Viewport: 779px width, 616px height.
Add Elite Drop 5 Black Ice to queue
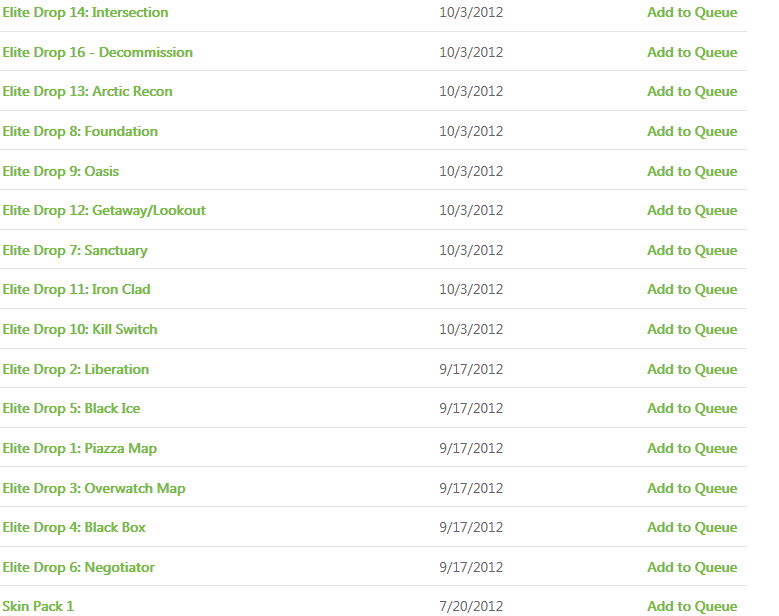pyautogui.click(x=692, y=408)
